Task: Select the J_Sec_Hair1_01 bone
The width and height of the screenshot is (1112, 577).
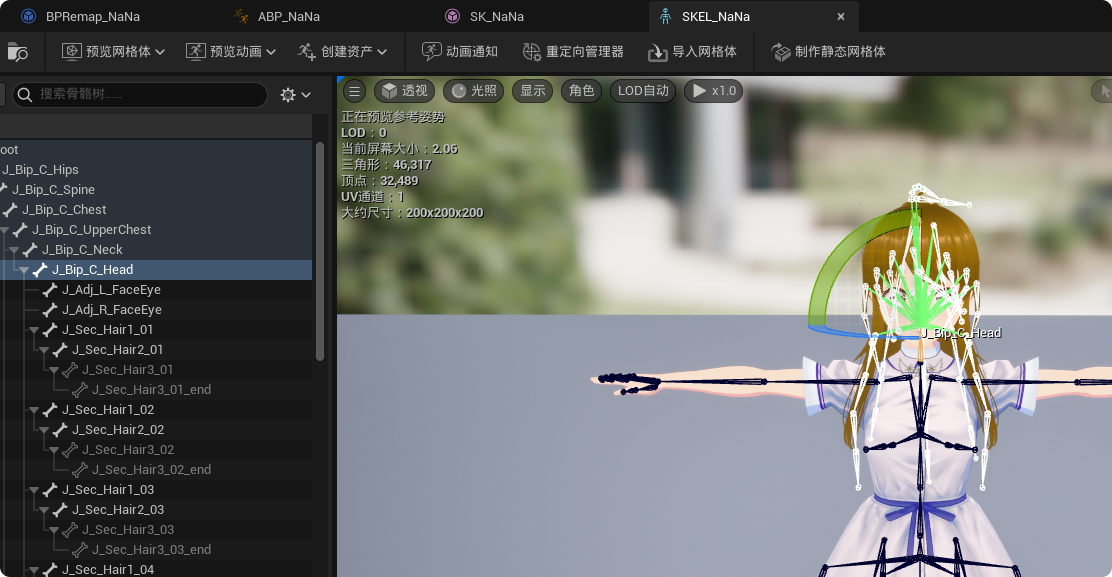Action: (107, 330)
